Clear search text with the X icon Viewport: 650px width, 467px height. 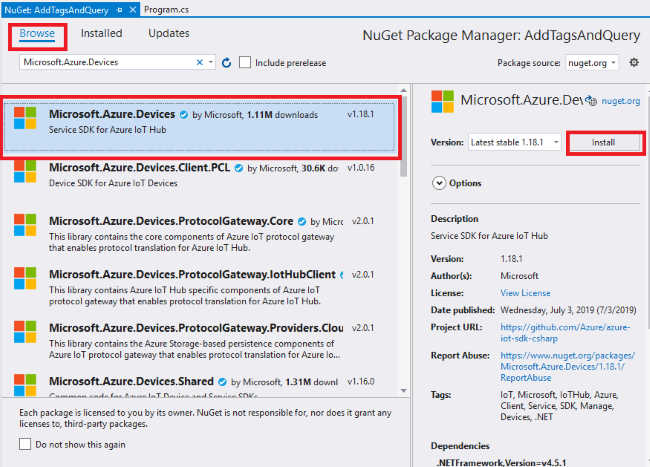199,63
